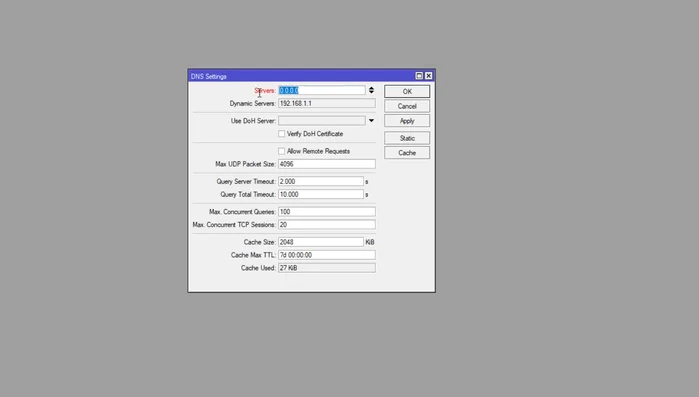
Task: Click the Query Server Timeout field
Action: coord(321,181)
